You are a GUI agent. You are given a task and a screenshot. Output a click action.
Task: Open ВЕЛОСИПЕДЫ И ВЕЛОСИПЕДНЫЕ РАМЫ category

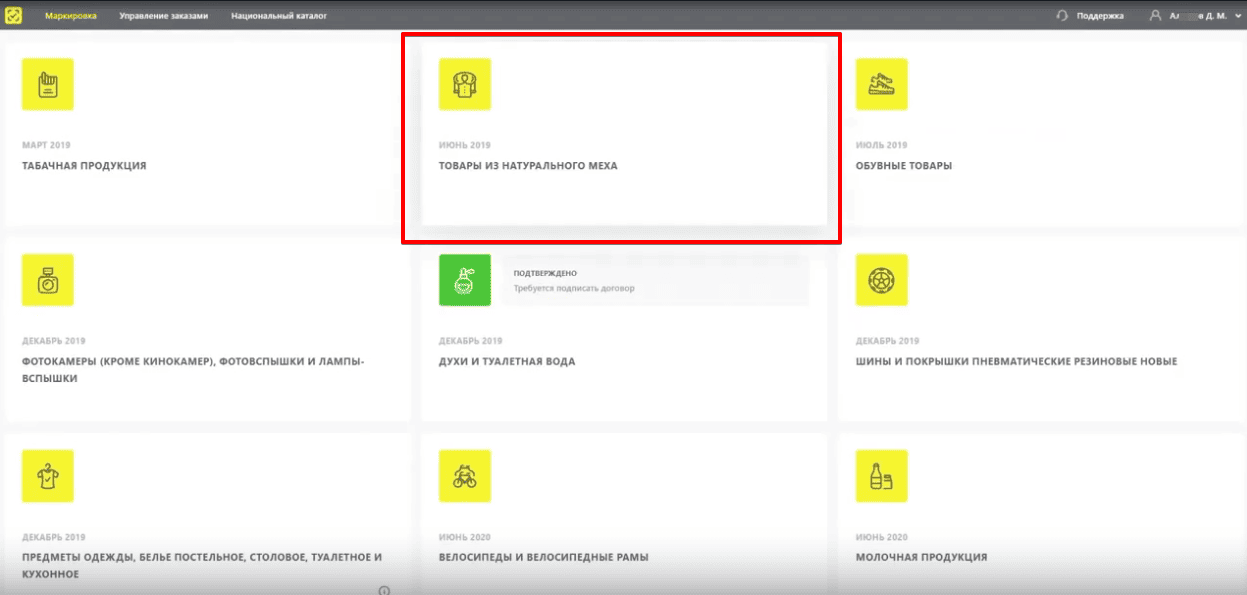(543, 558)
